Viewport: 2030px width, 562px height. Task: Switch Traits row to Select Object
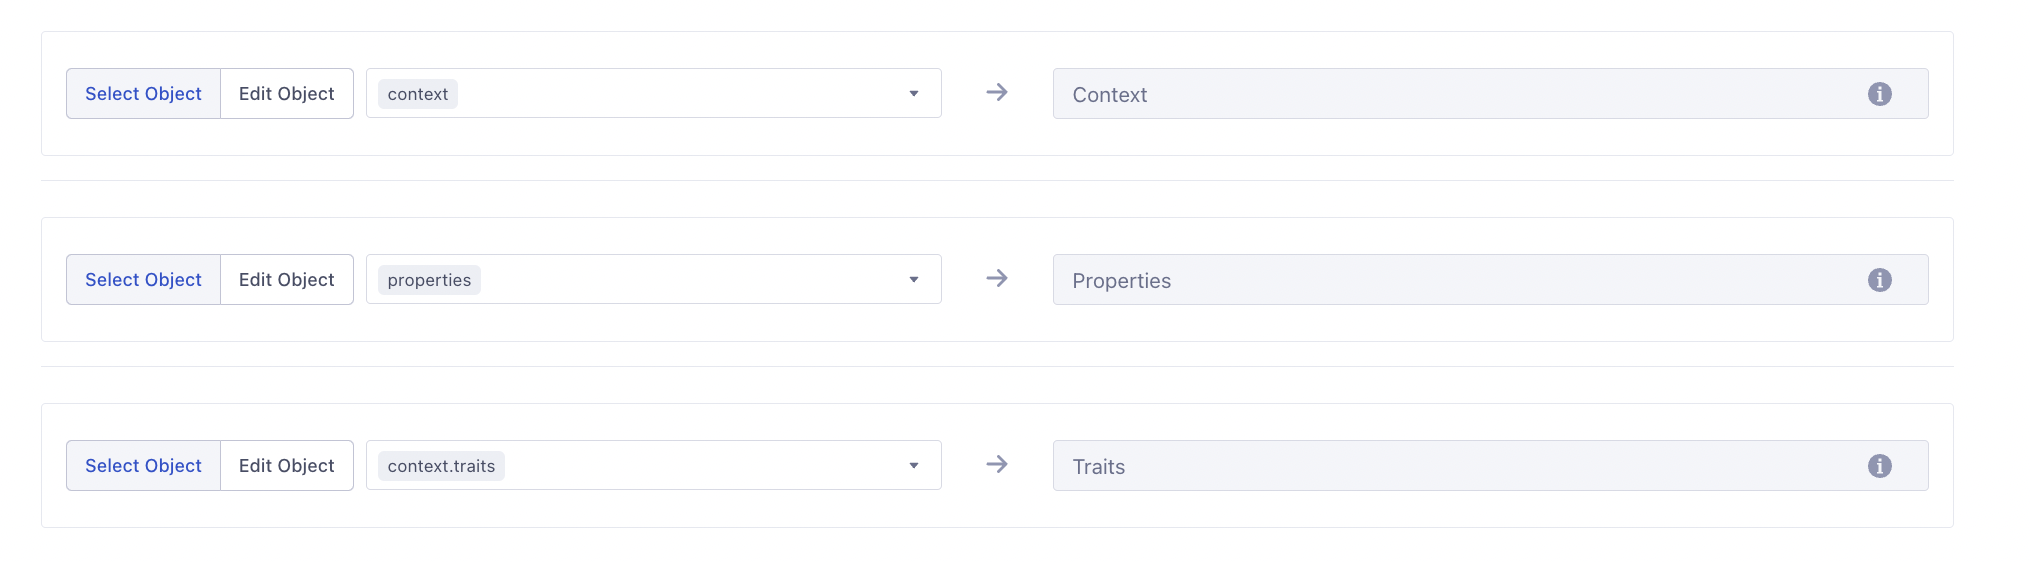click(143, 466)
